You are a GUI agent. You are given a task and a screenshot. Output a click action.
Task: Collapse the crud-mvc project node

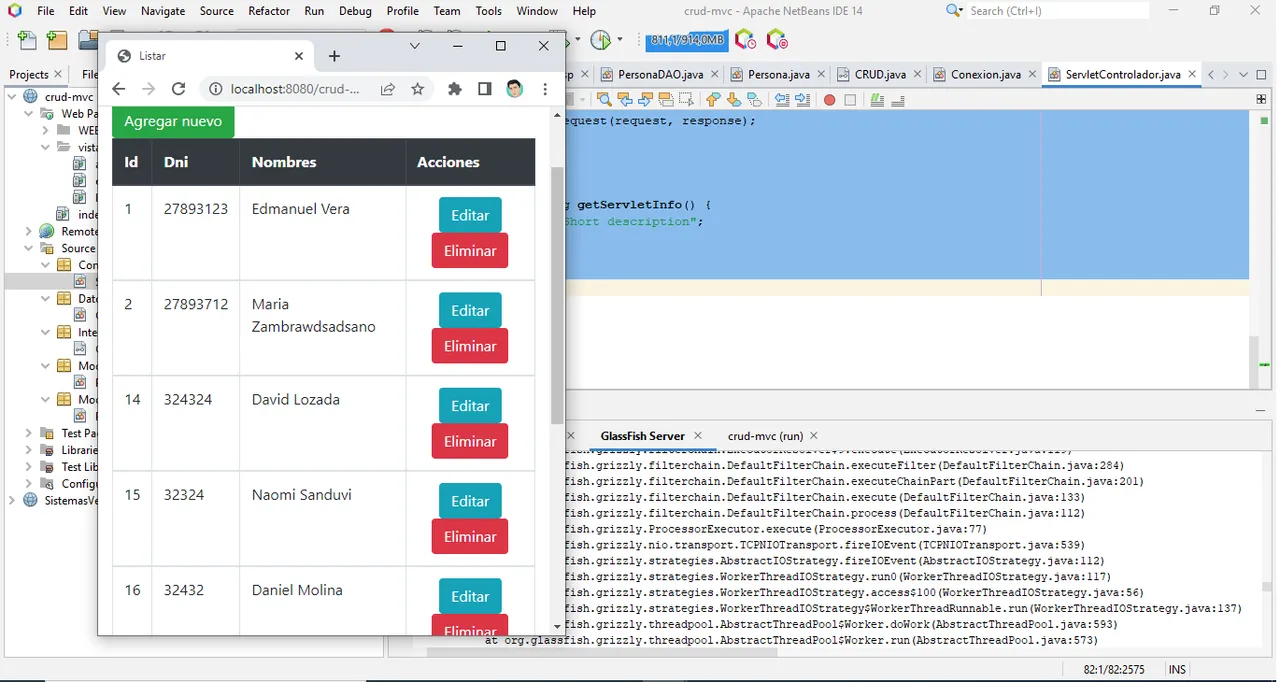tap(12, 97)
